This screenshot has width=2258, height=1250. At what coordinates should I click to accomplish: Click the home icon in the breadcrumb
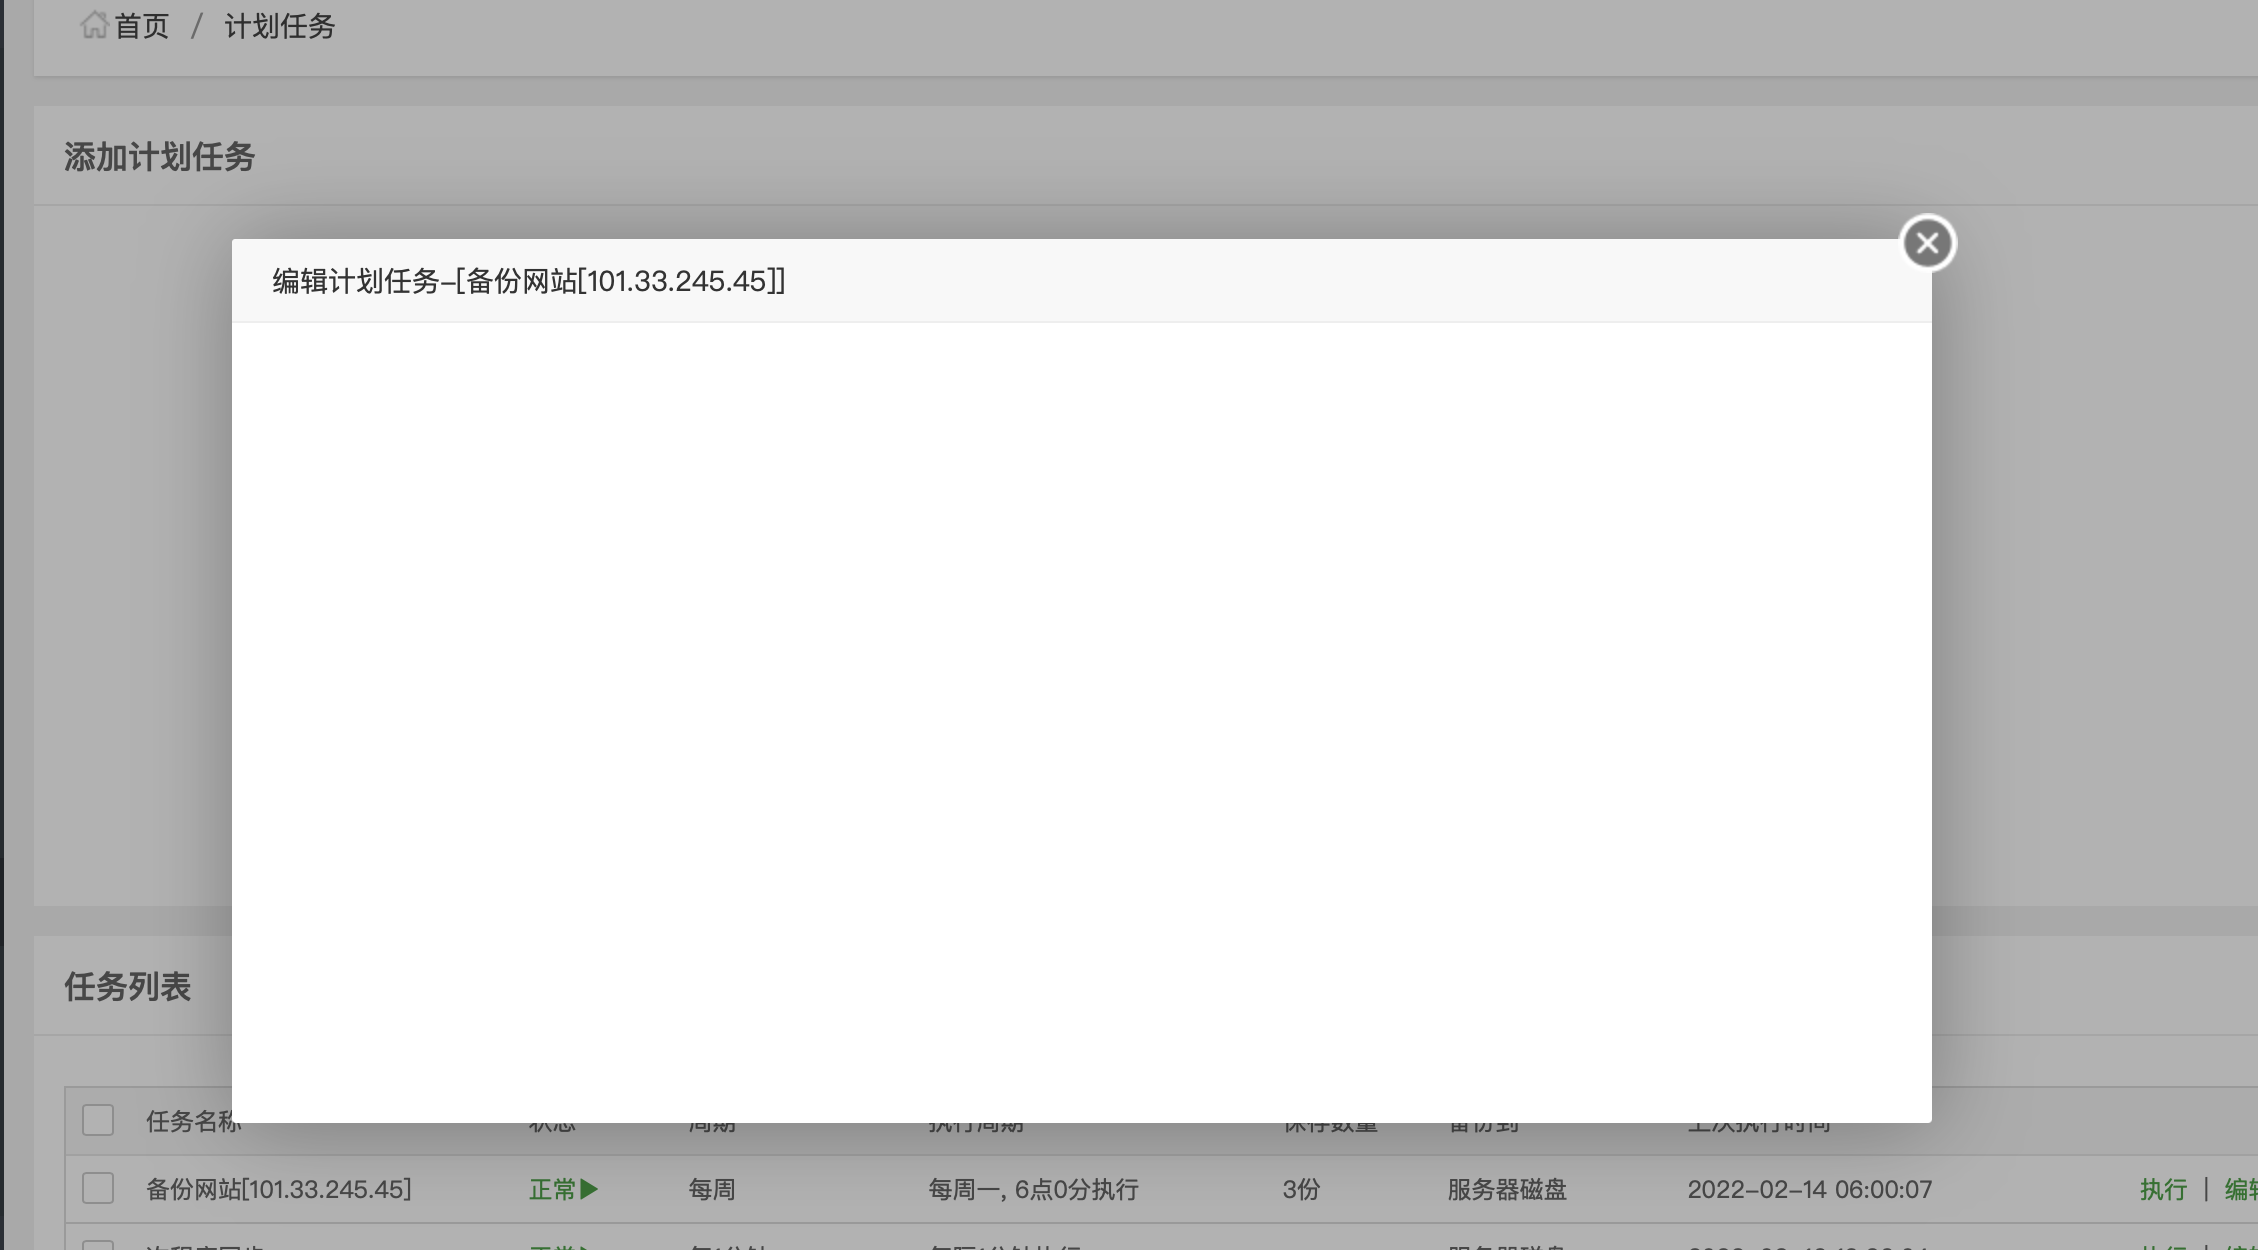pos(94,25)
